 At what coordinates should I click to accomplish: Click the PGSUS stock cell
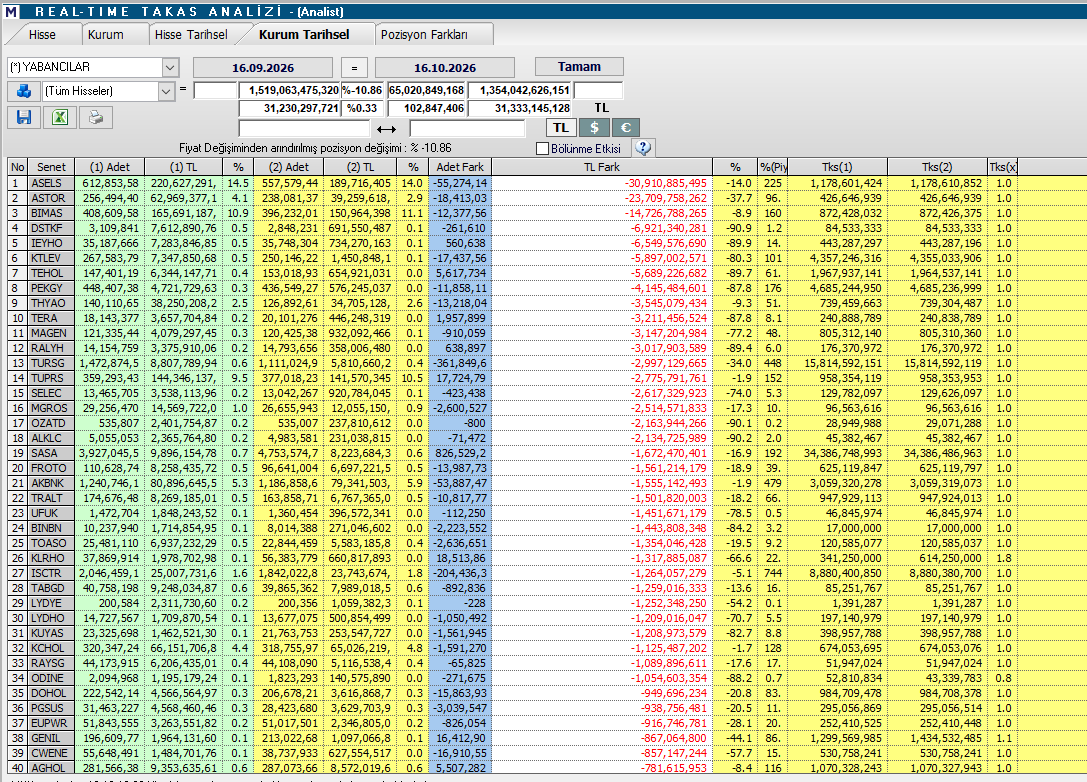click(51, 708)
